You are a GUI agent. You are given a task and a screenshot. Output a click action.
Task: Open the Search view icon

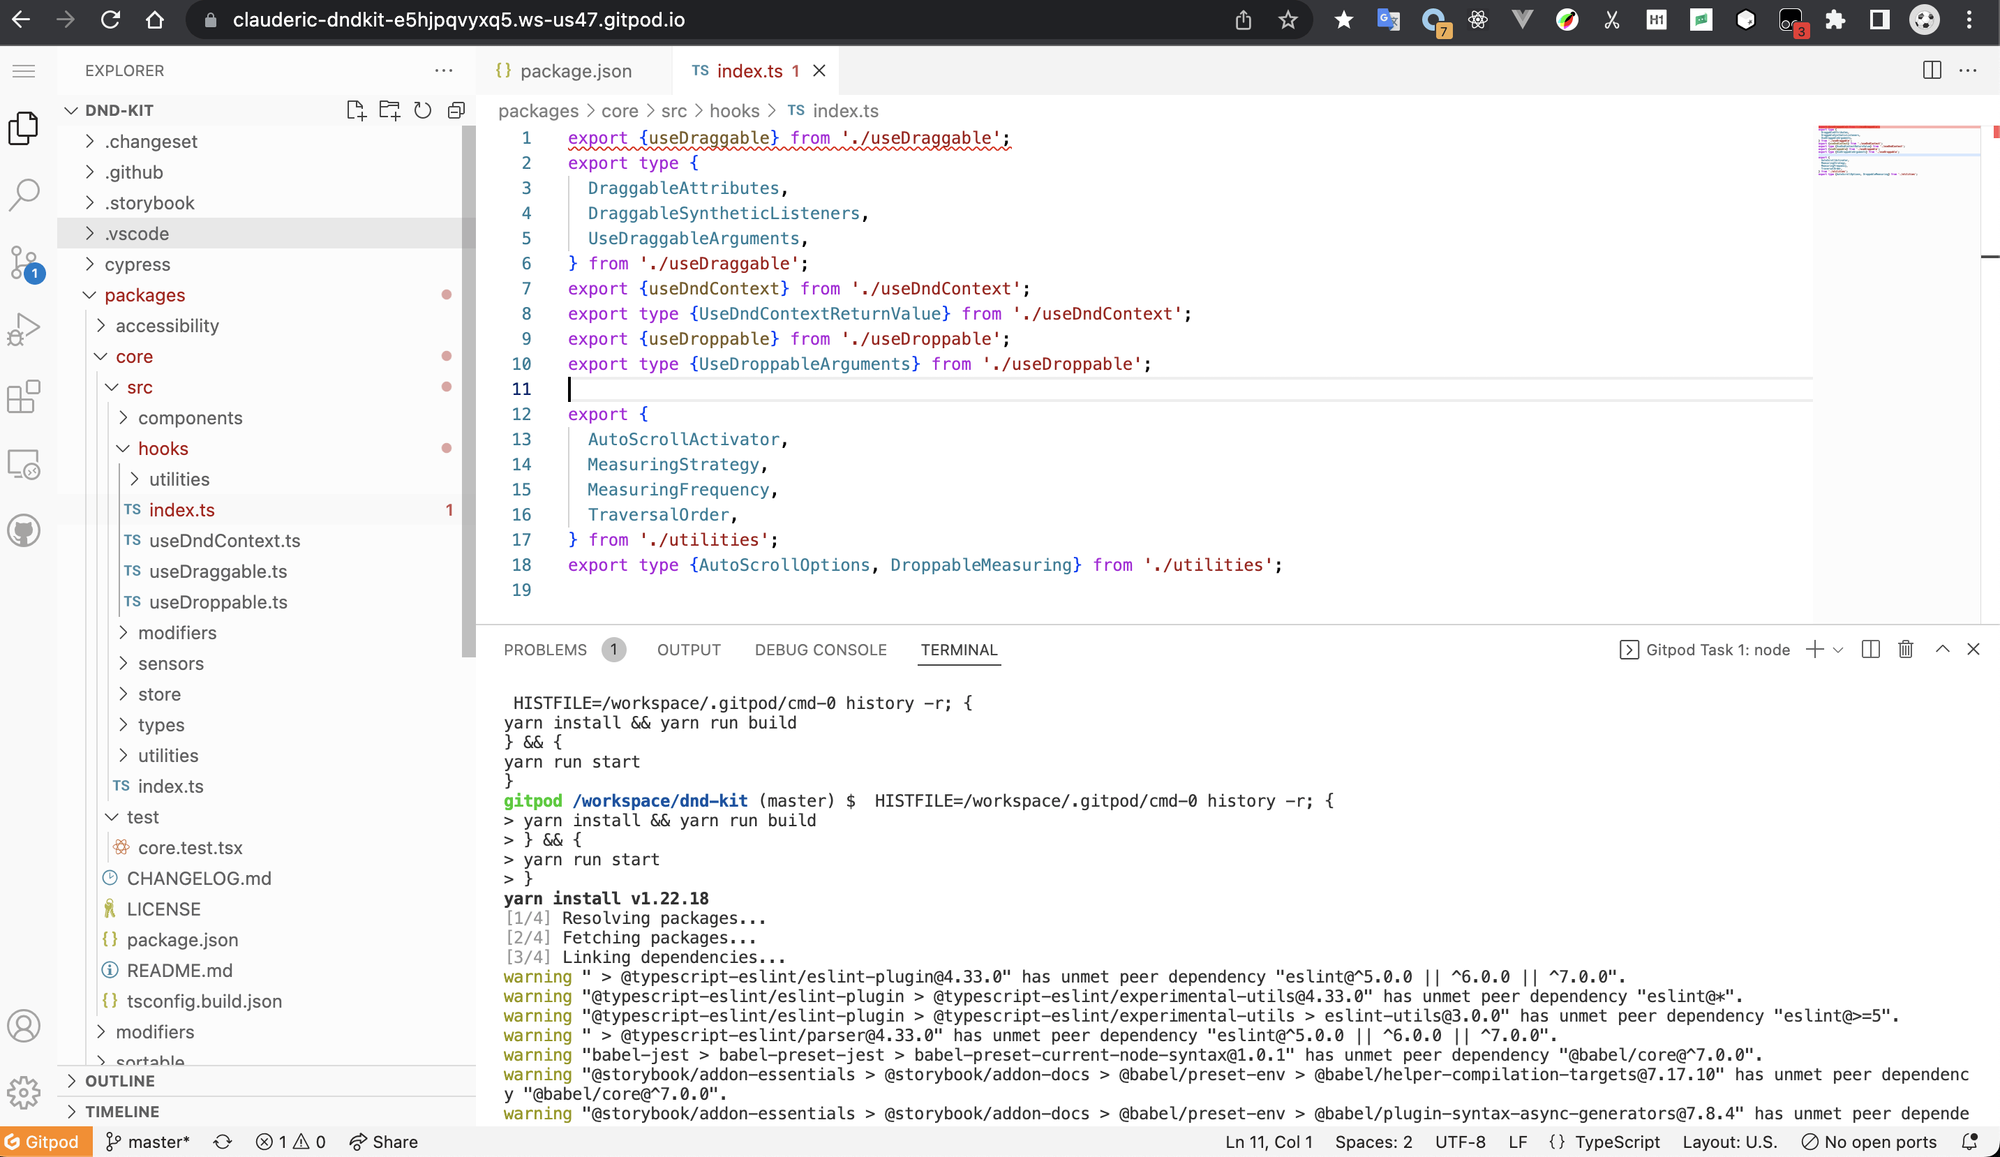pyautogui.click(x=24, y=195)
